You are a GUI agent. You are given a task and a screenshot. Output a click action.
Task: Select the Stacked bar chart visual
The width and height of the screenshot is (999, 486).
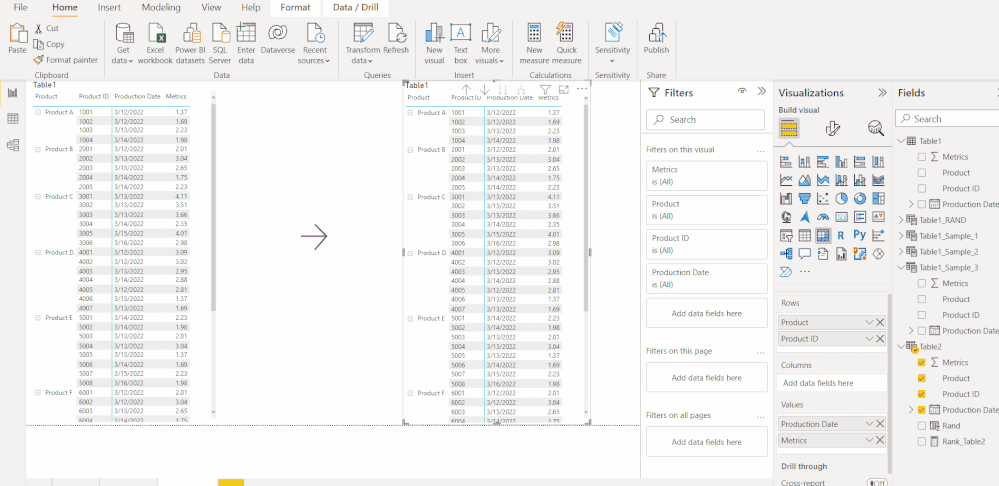point(786,162)
